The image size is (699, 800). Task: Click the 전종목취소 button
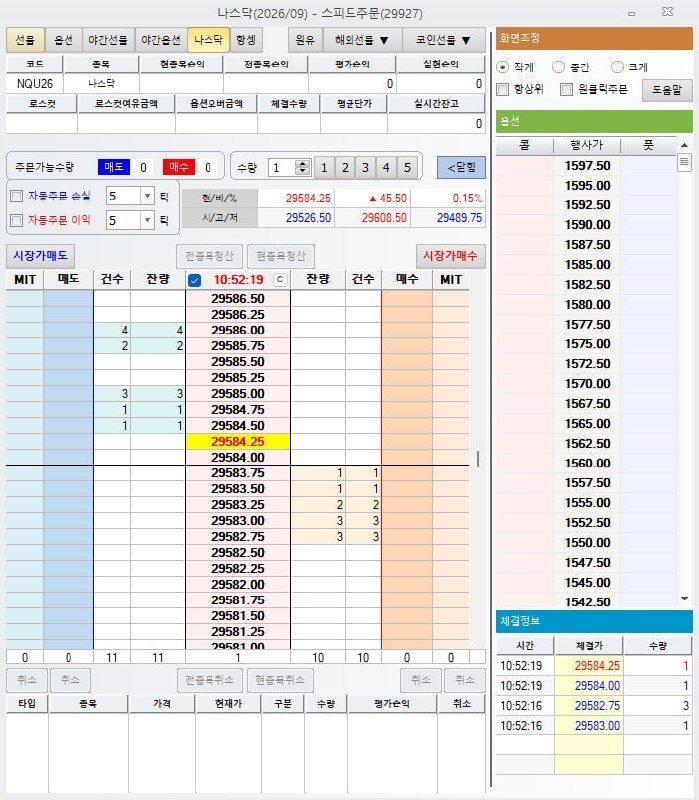pyautogui.click(x=209, y=680)
